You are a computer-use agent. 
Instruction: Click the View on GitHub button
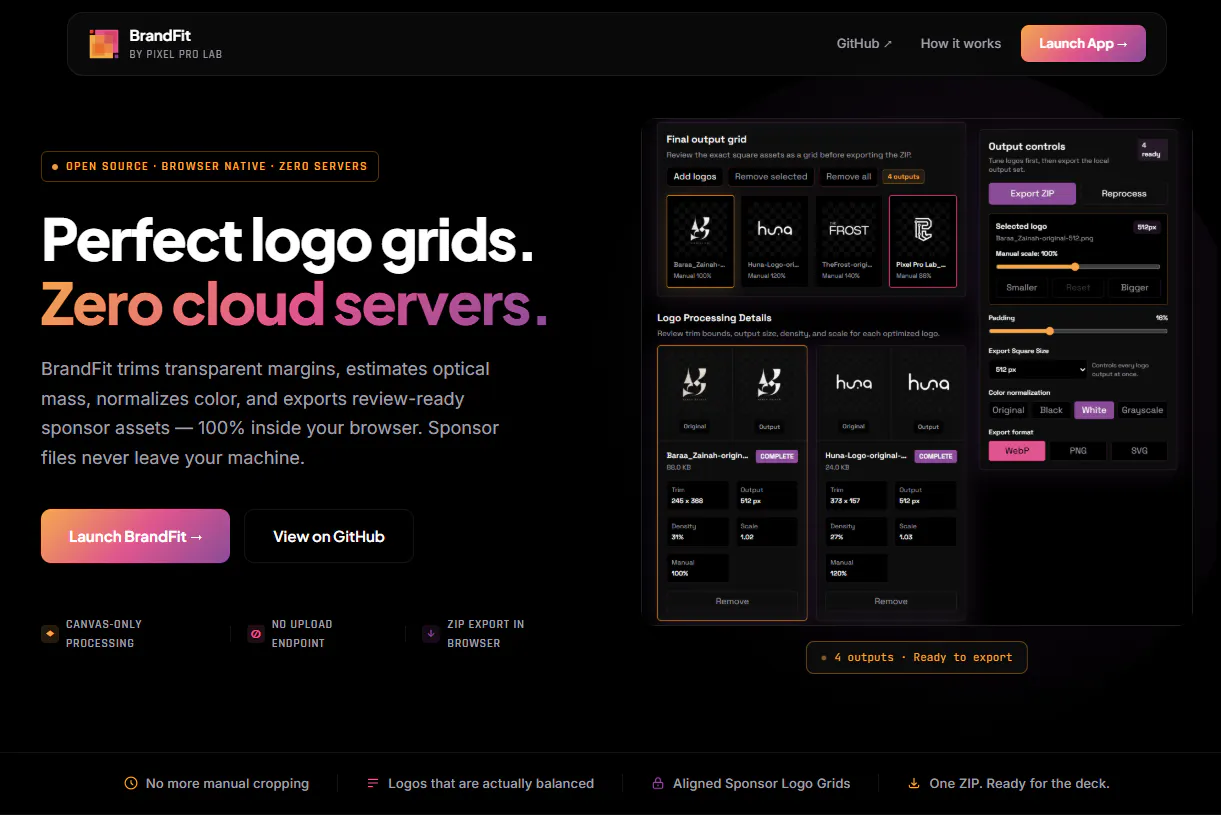coord(329,536)
